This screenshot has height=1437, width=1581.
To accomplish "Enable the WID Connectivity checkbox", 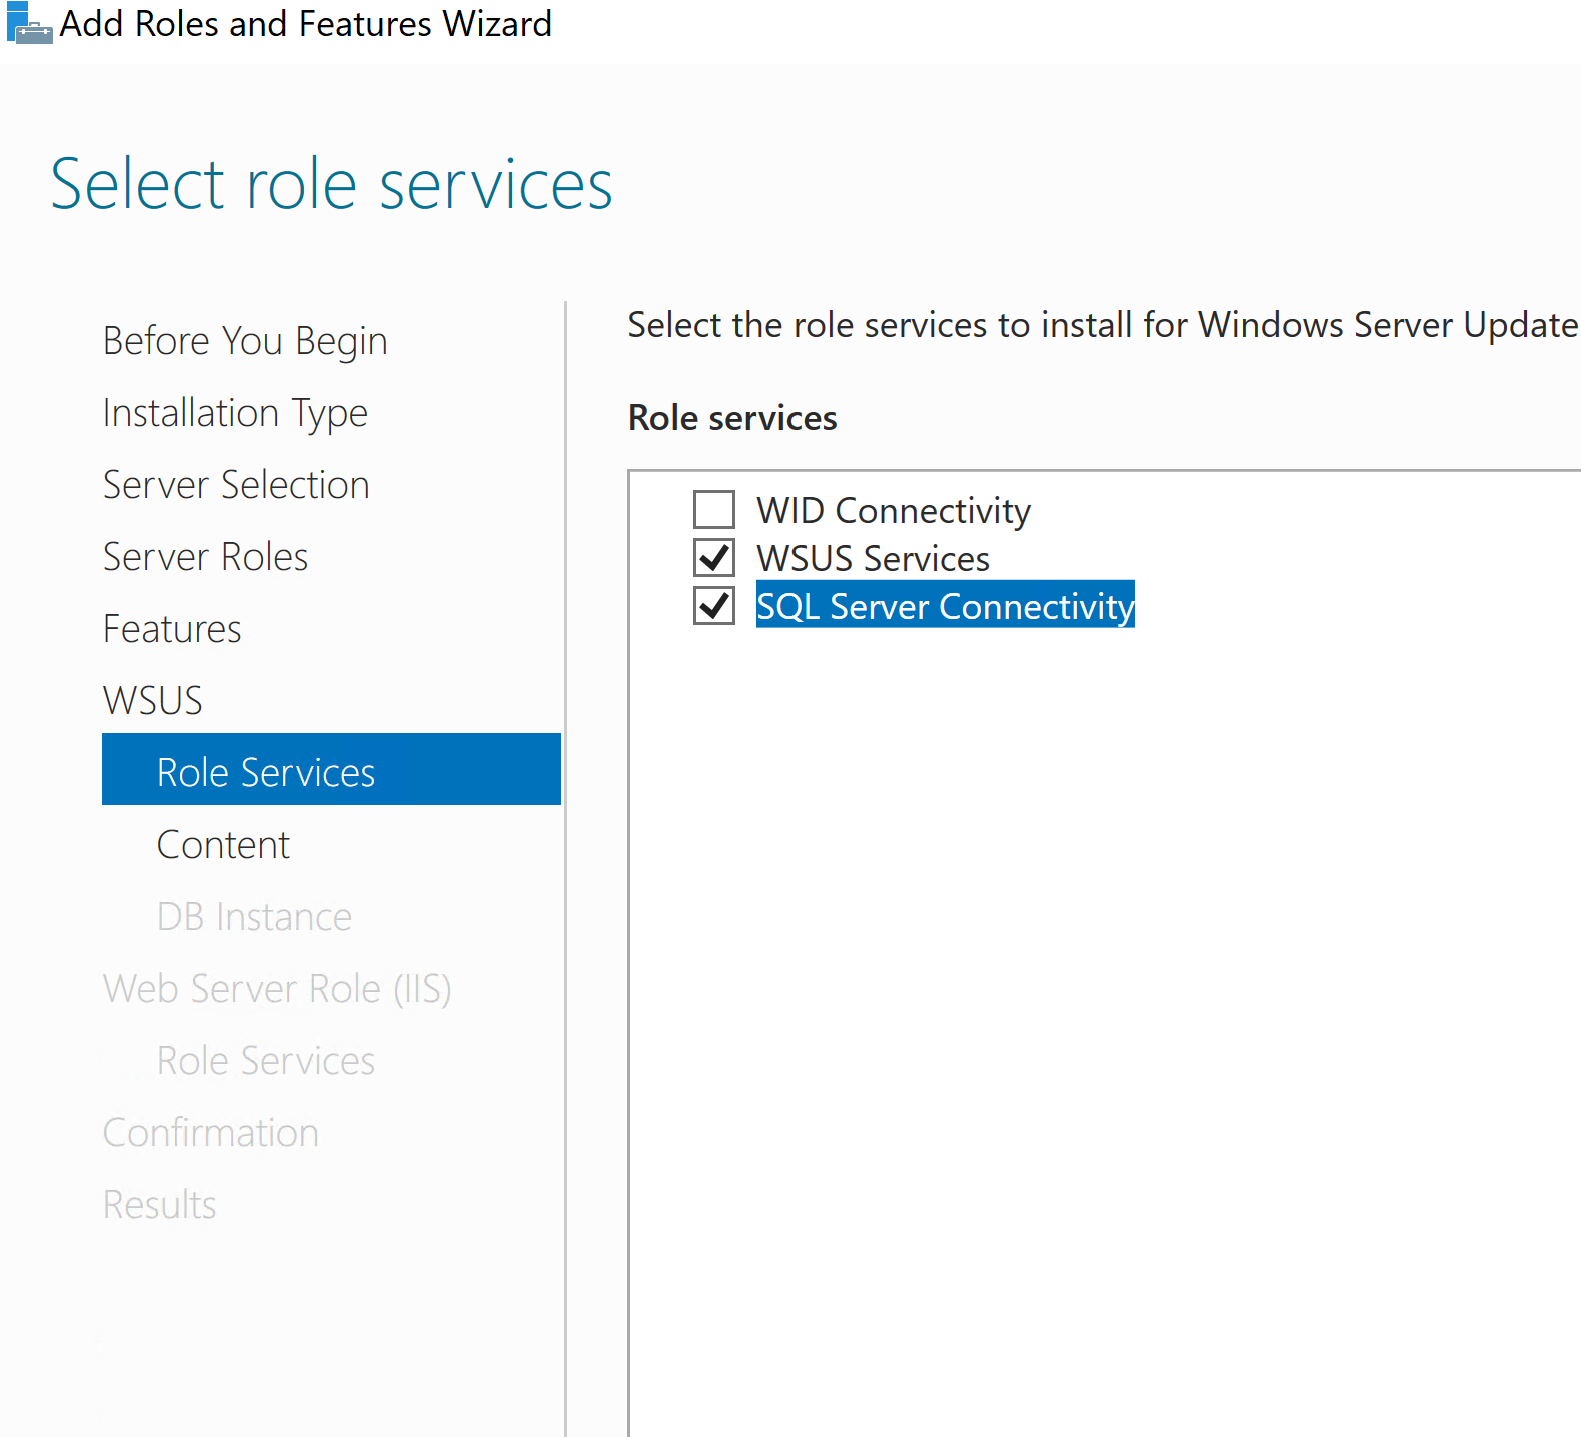I will (x=714, y=510).
